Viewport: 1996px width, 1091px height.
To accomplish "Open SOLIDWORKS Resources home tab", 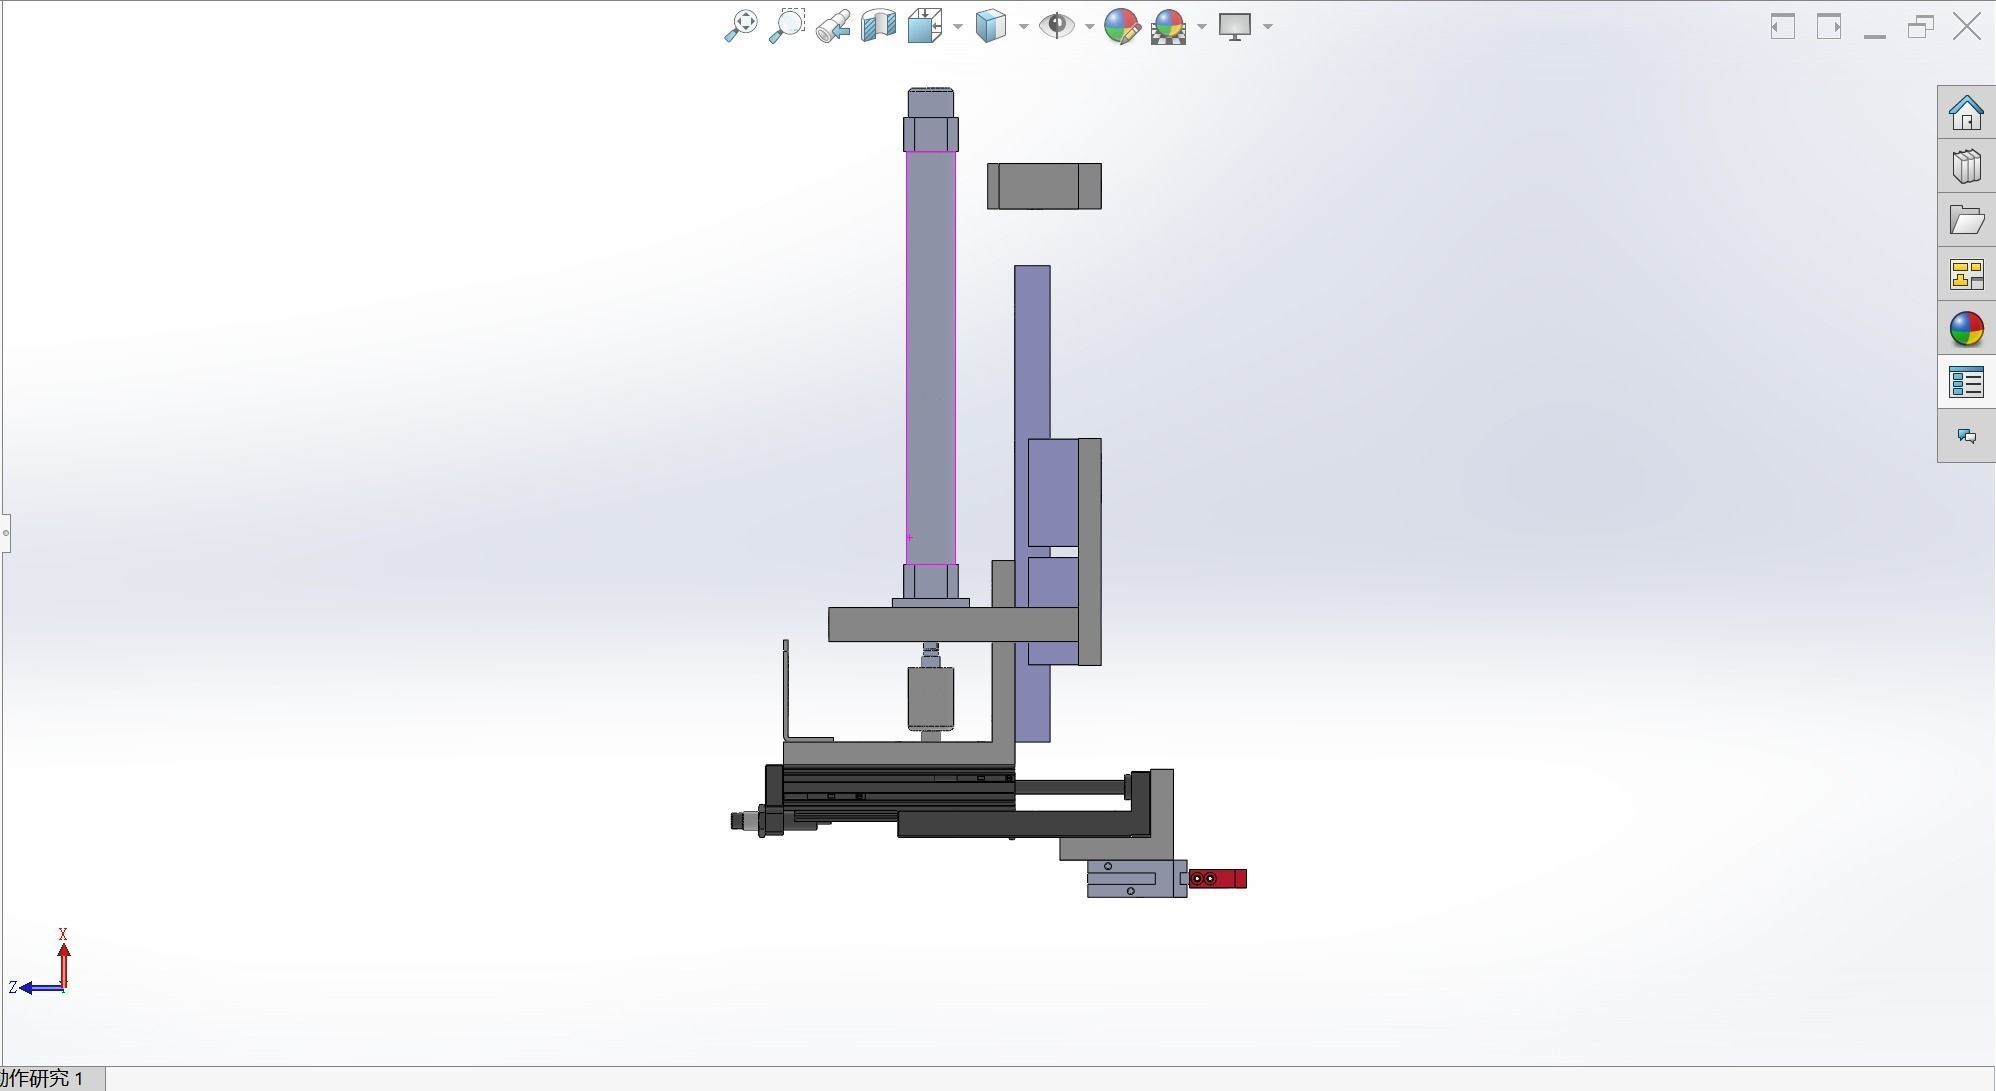I will pos(1966,112).
